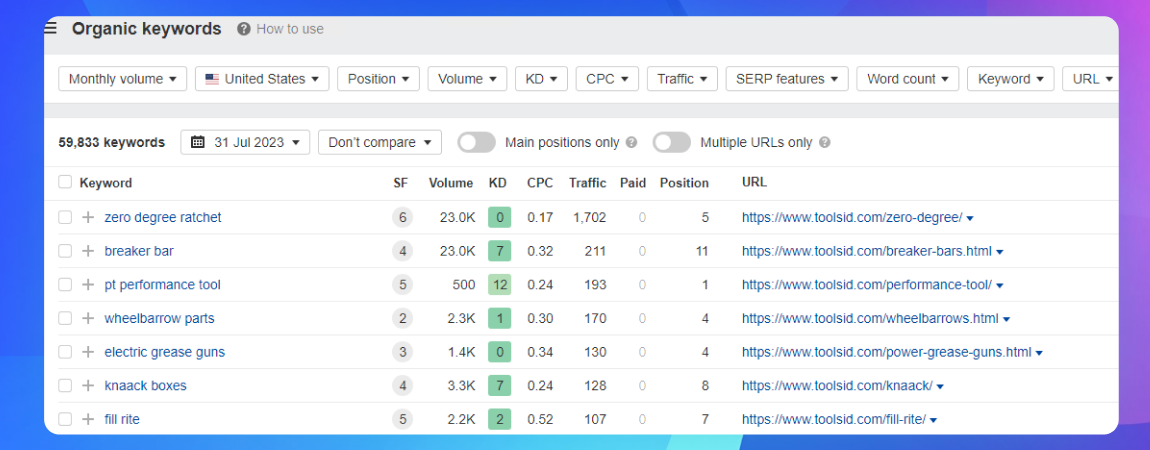The width and height of the screenshot is (1150, 450).
Task: Add wheelbarrow parts with plus icon
Action: (x=88, y=319)
